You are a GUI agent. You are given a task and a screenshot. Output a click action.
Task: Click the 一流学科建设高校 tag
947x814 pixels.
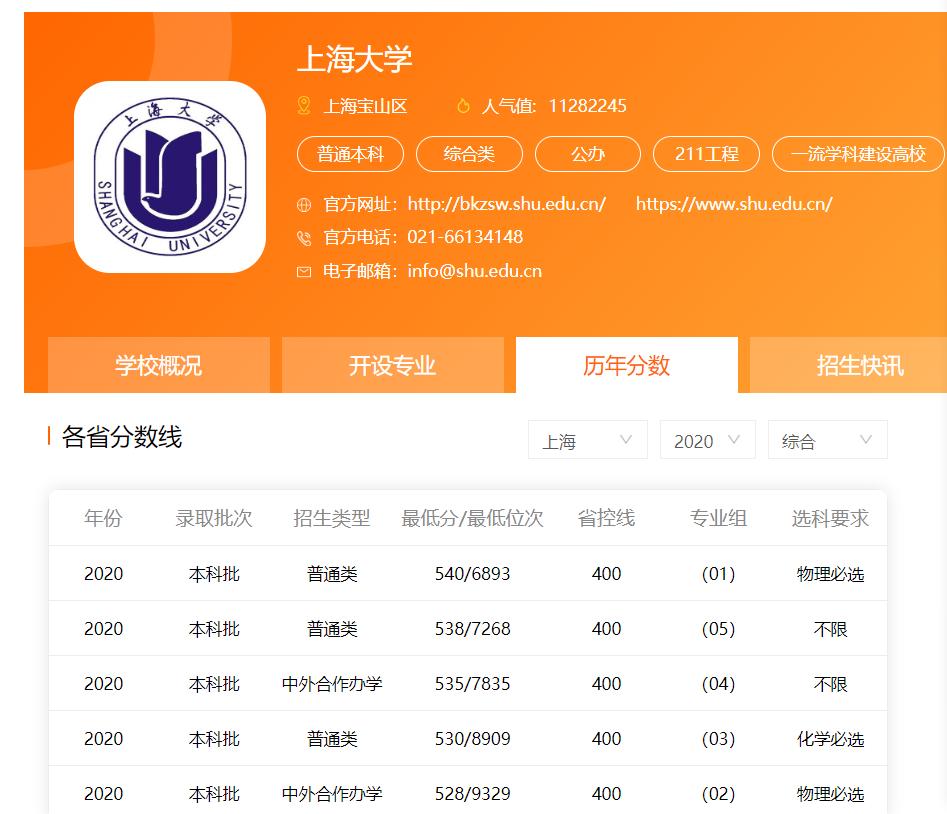coord(859,154)
